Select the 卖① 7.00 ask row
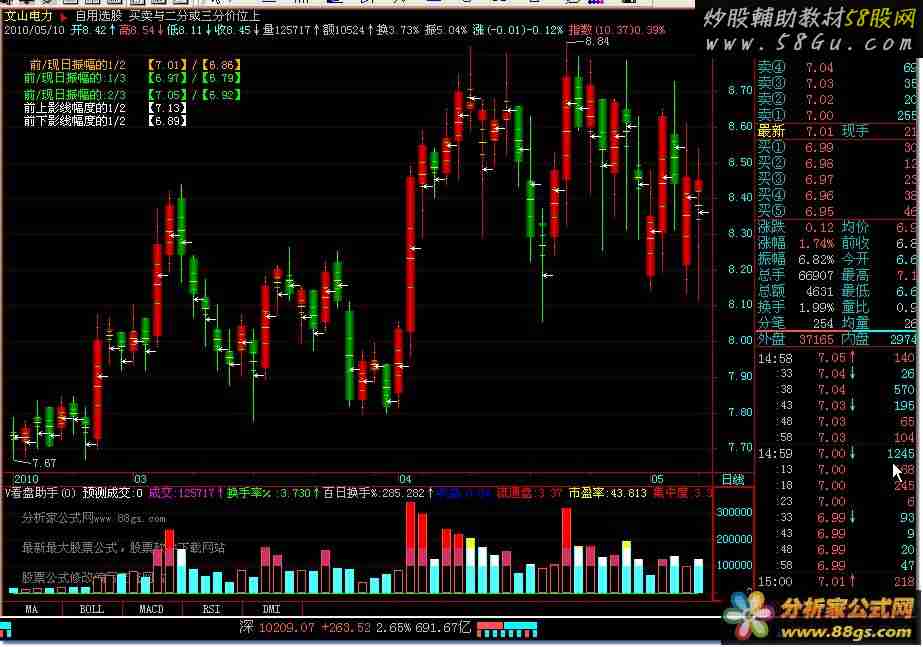This screenshot has width=923, height=647. pyautogui.click(x=837, y=115)
